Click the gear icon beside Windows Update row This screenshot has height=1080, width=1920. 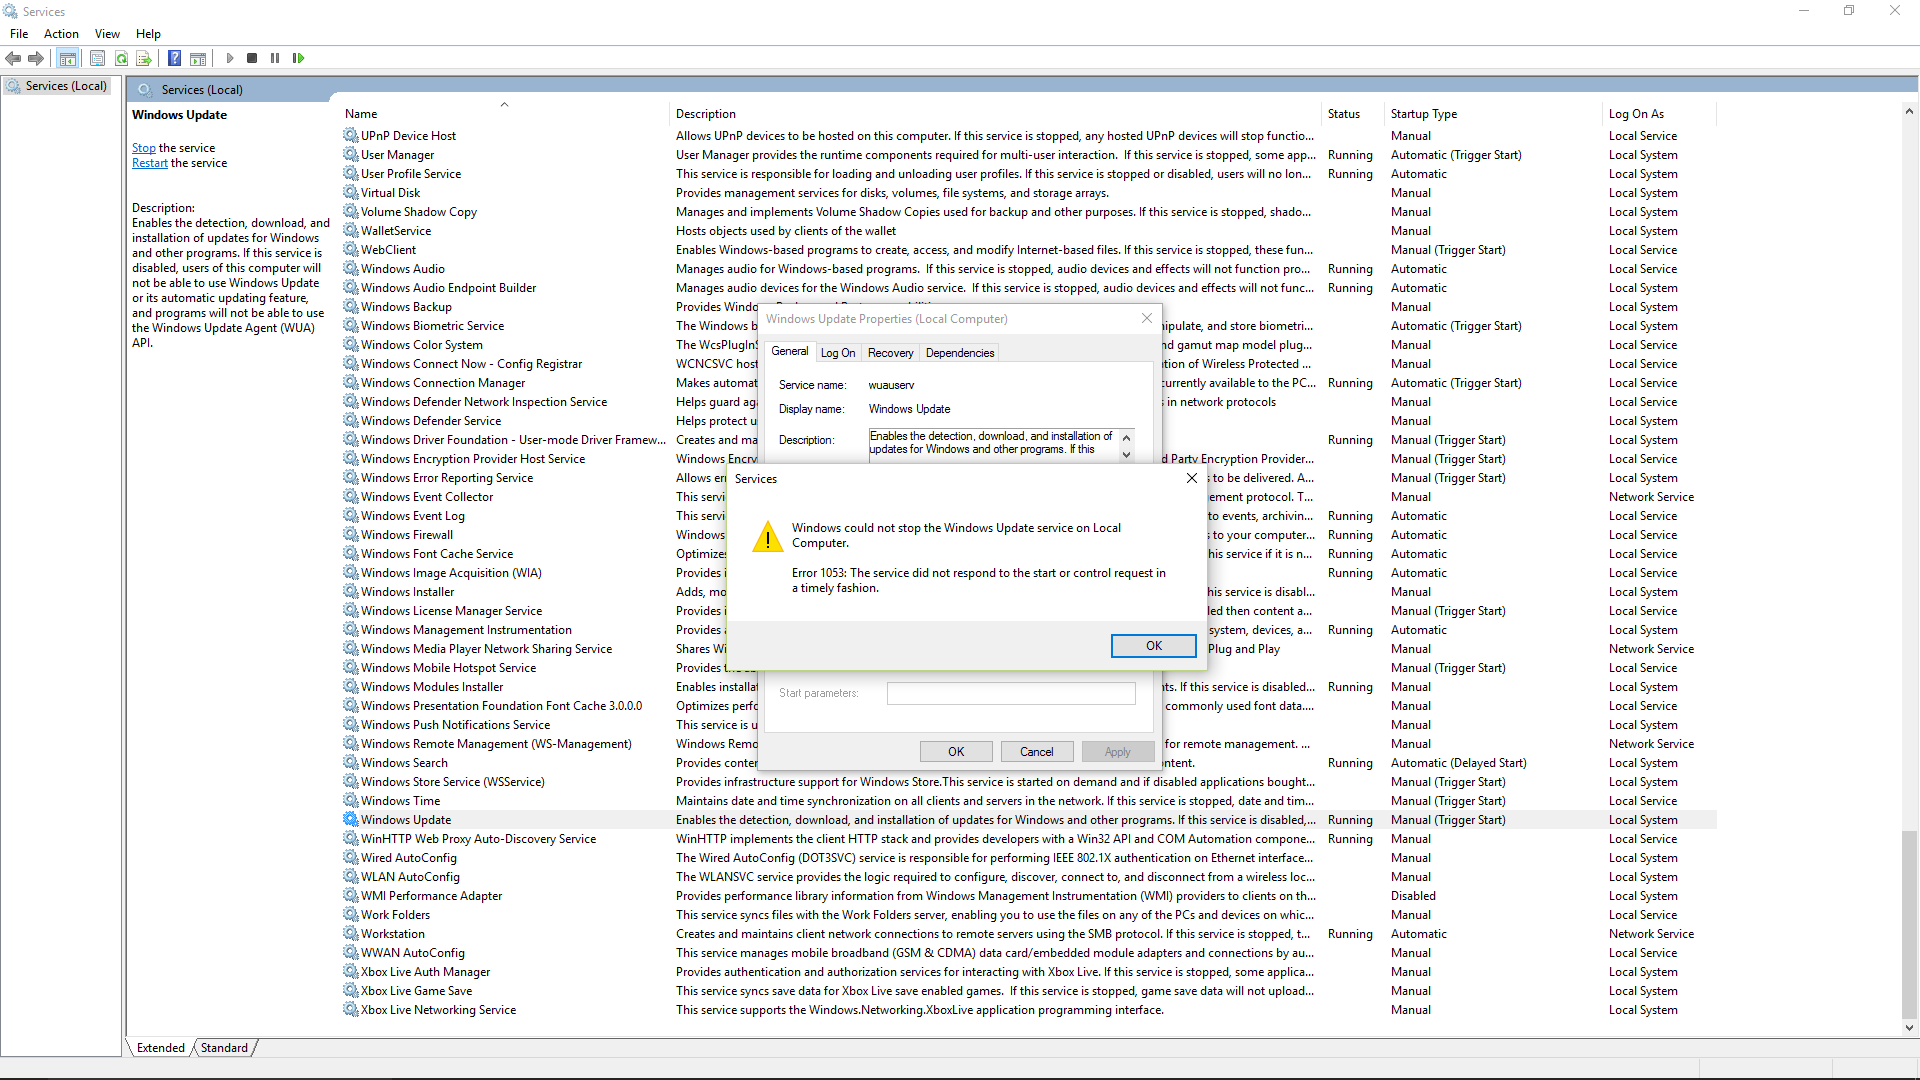click(x=350, y=819)
